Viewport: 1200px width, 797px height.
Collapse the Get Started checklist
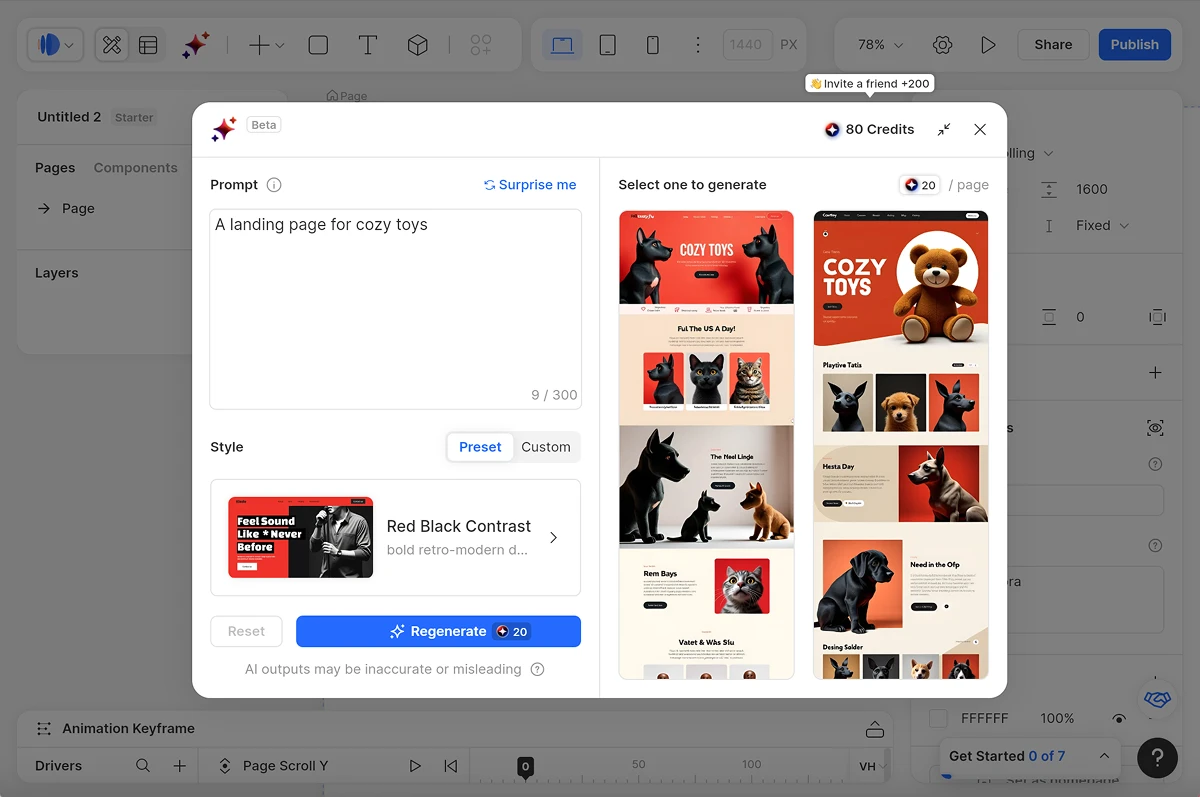click(1104, 756)
